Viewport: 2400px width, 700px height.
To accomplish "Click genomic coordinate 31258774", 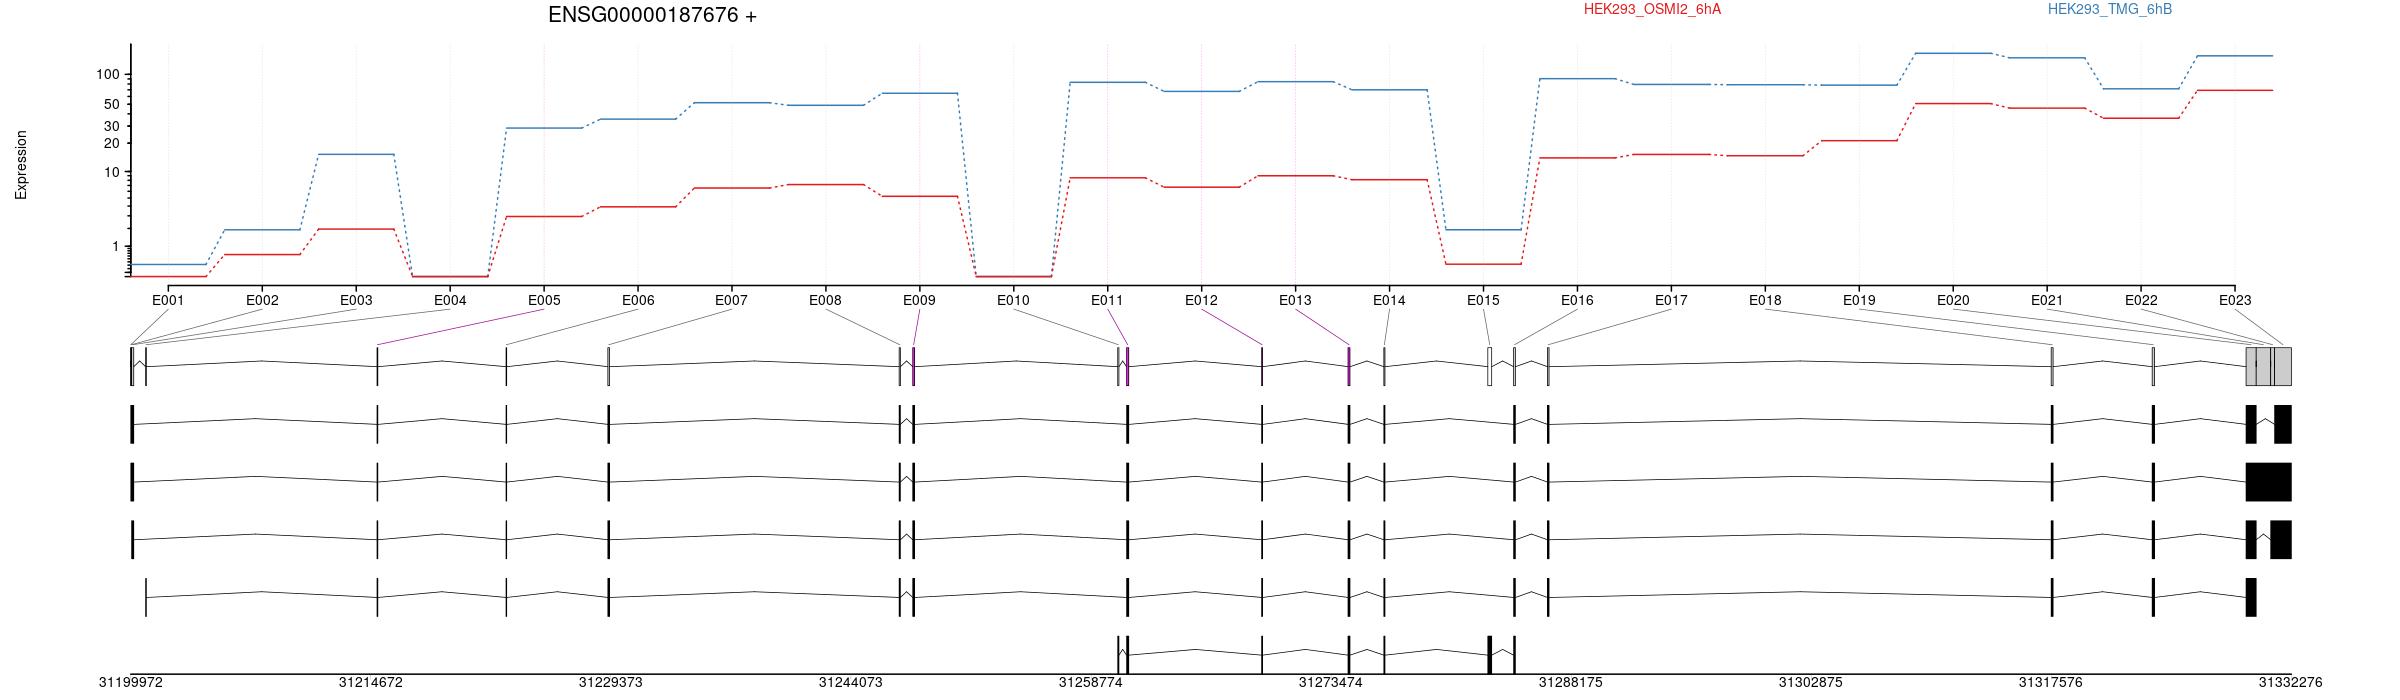I will [1091, 683].
